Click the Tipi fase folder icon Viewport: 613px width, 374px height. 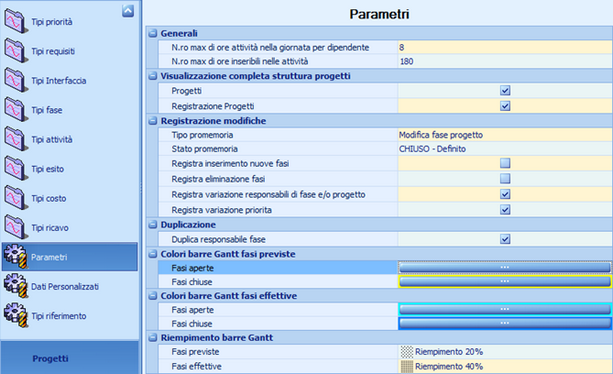(16, 109)
